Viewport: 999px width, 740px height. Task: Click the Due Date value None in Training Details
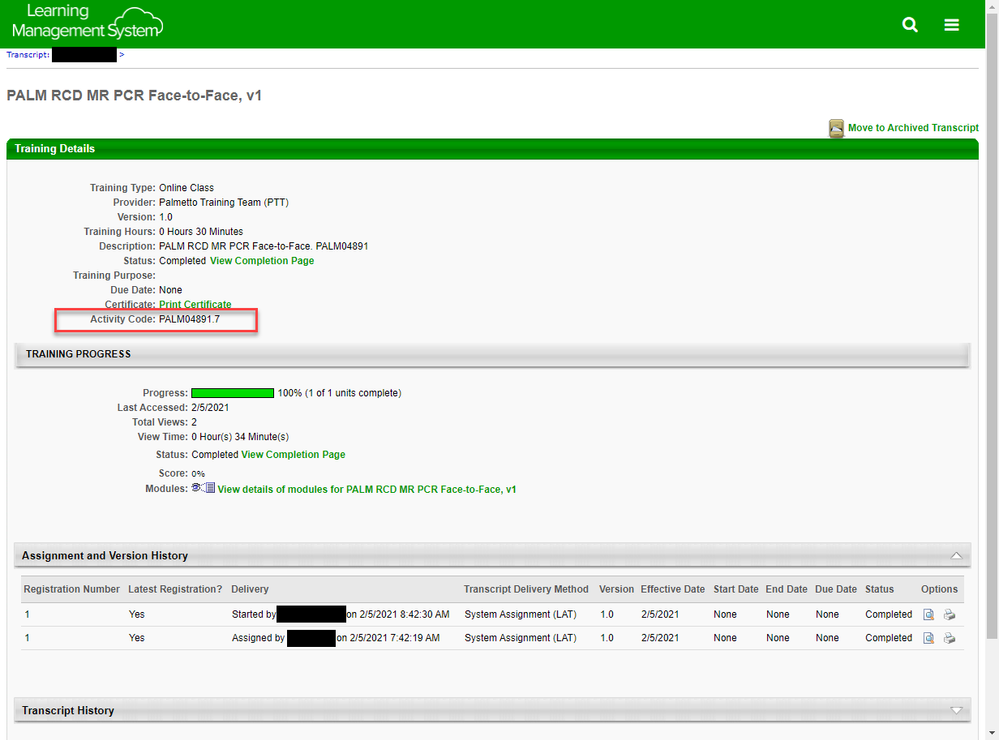(170, 290)
